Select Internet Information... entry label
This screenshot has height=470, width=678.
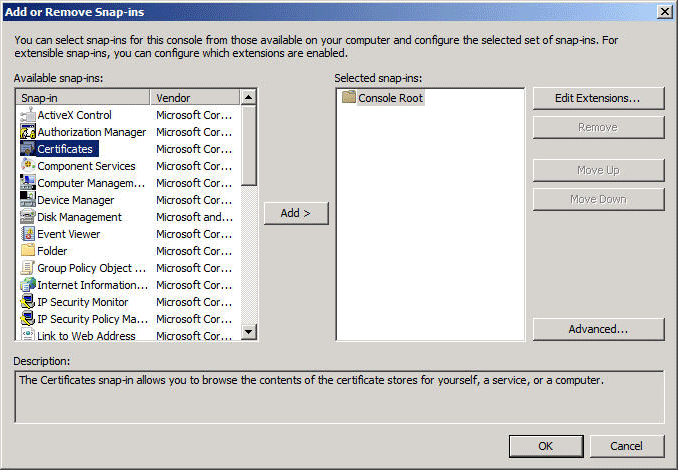pos(93,285)
